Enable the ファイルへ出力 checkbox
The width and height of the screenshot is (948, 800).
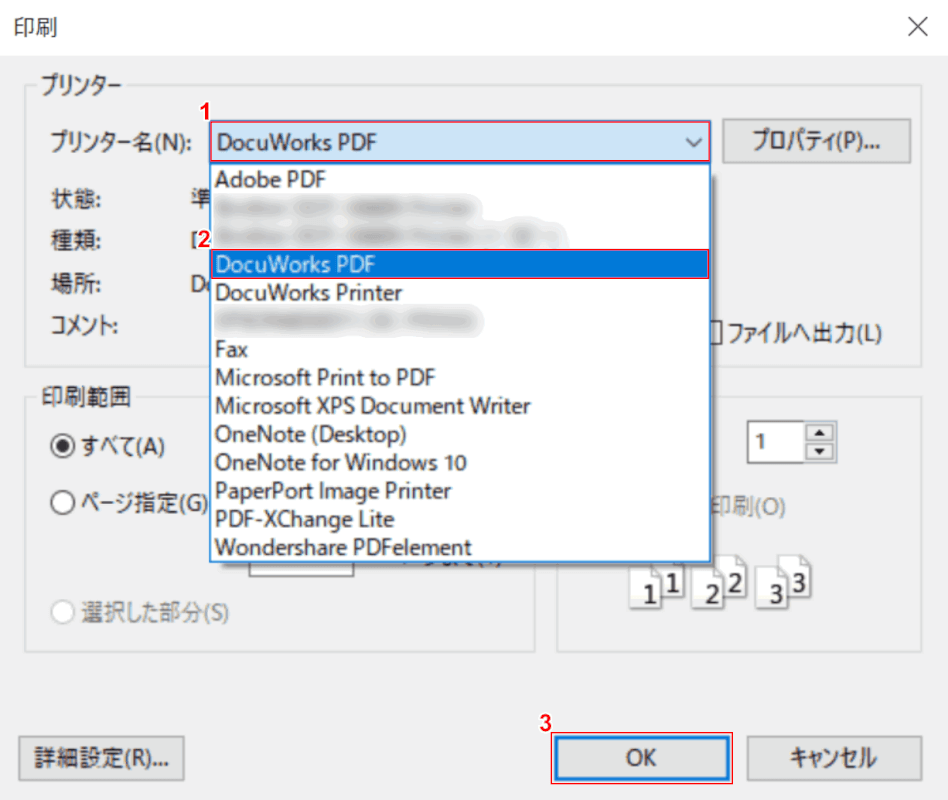[x=716, y=333]
